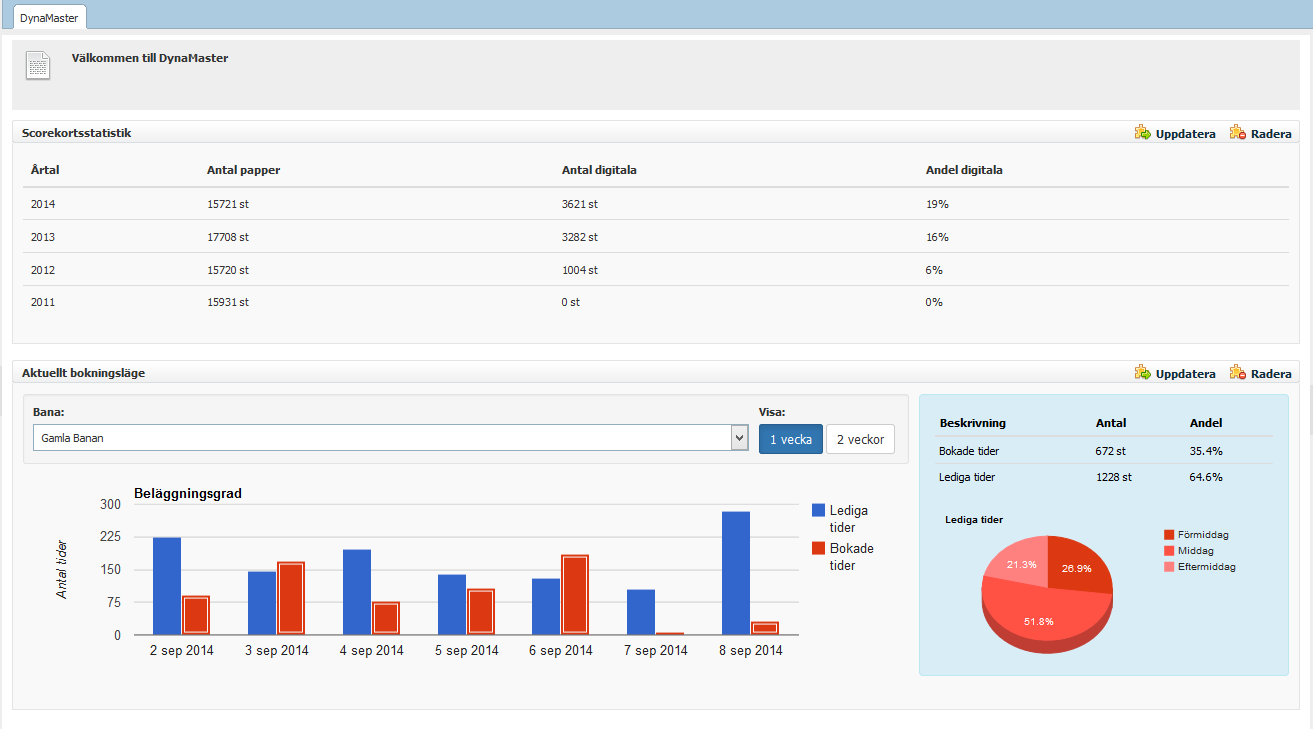This screenshot has height=729, width=1313.
Task: Click the 3282 st digital count
Action: [x=580, y=237]
